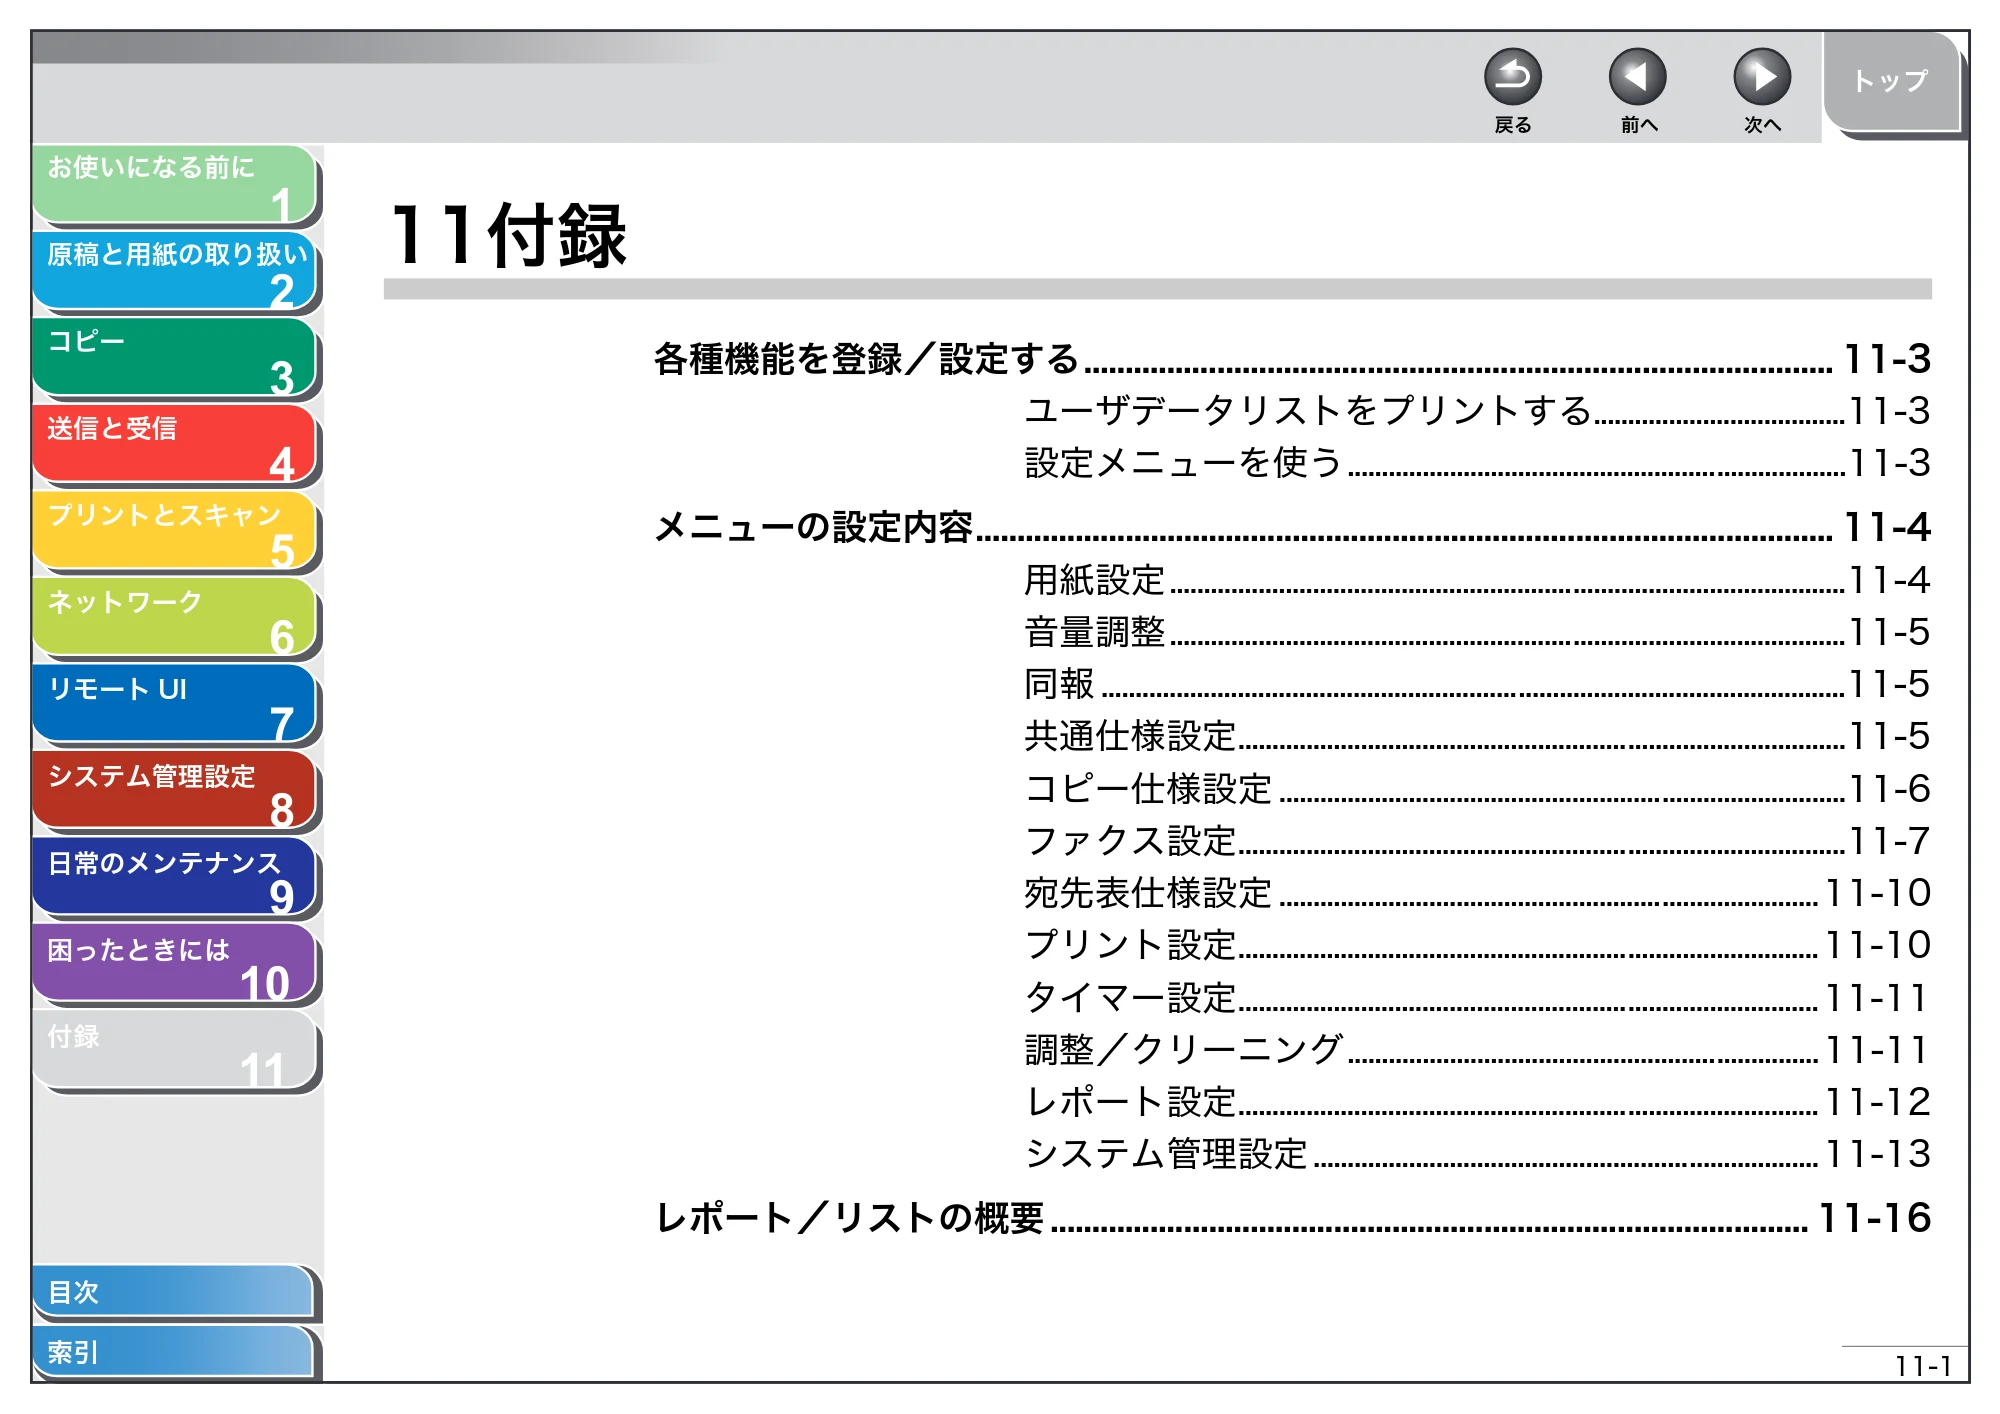Image resolution: width=2000 pixels, height=1414 pixels.
Task: Open システム管理設定 entry, page 11-13
Action: pos(1477,1154)
